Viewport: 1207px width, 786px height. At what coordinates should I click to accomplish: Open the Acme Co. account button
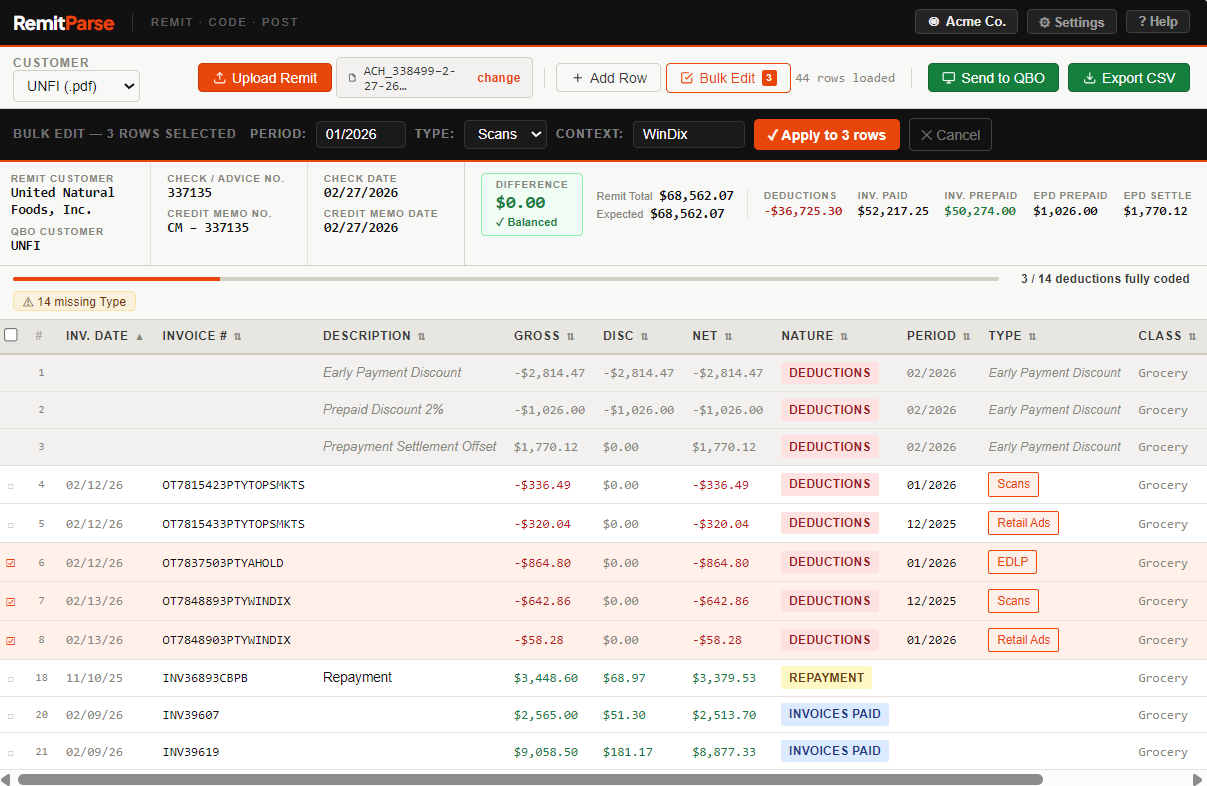966,22
